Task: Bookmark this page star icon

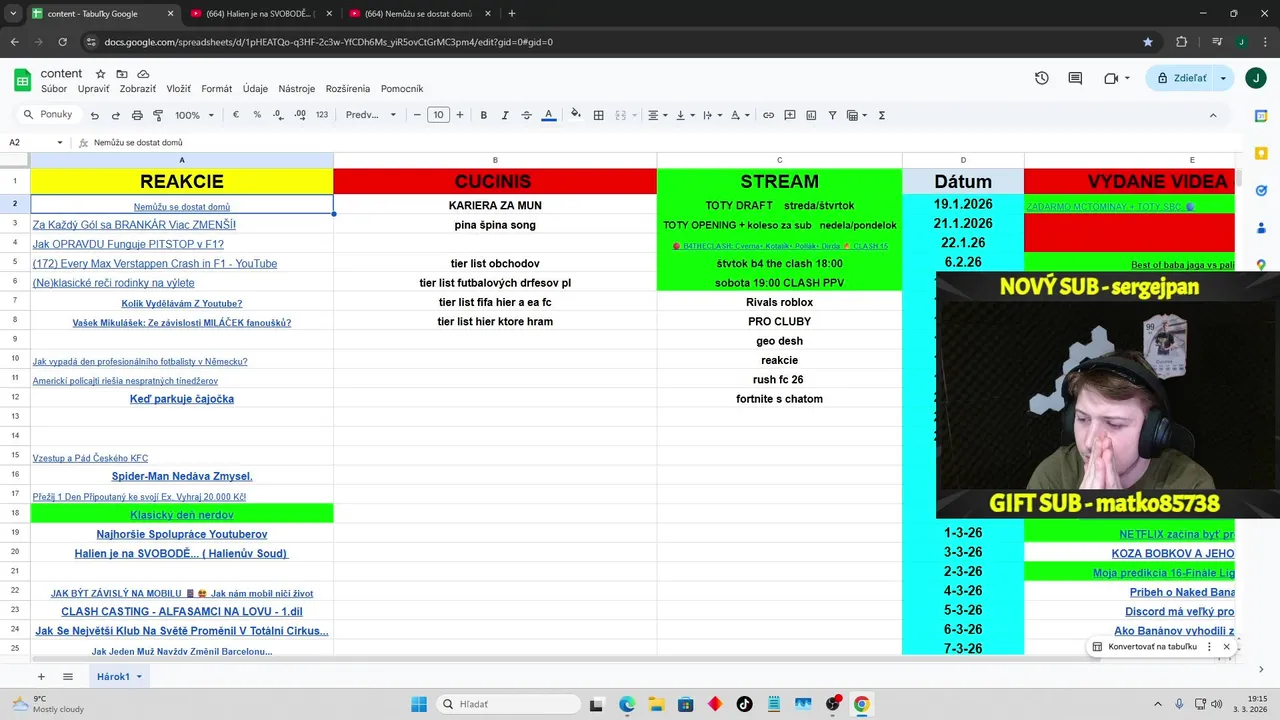Action: (1148, 42)
